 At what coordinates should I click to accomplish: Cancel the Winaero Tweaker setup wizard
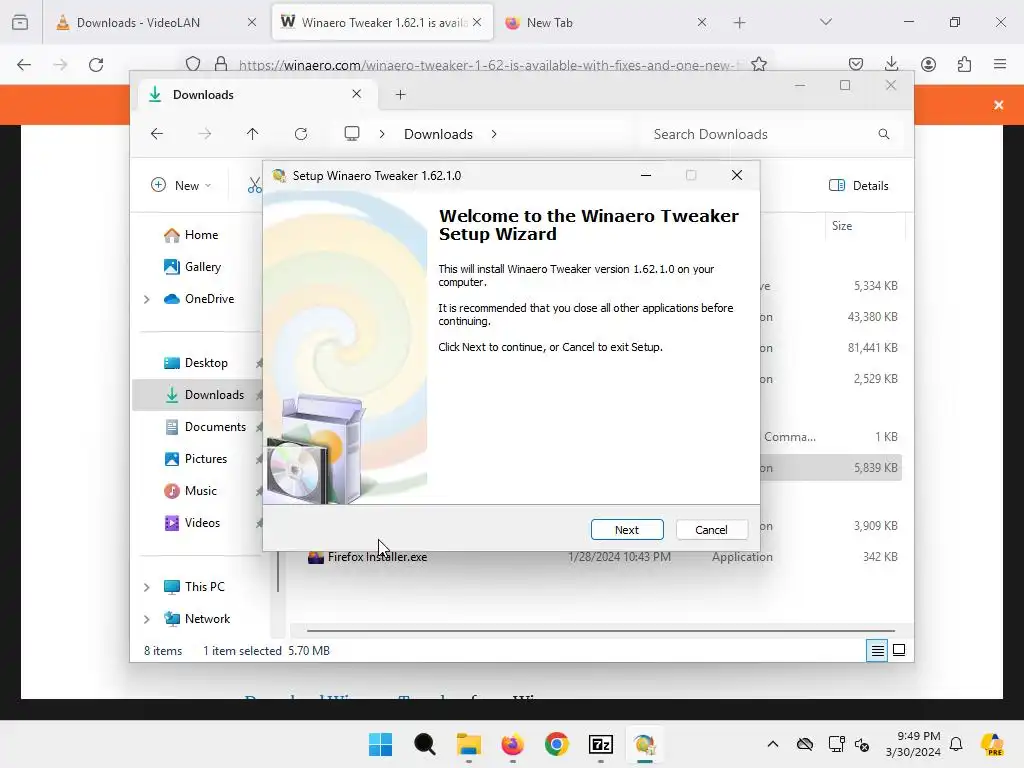(711, 530)
